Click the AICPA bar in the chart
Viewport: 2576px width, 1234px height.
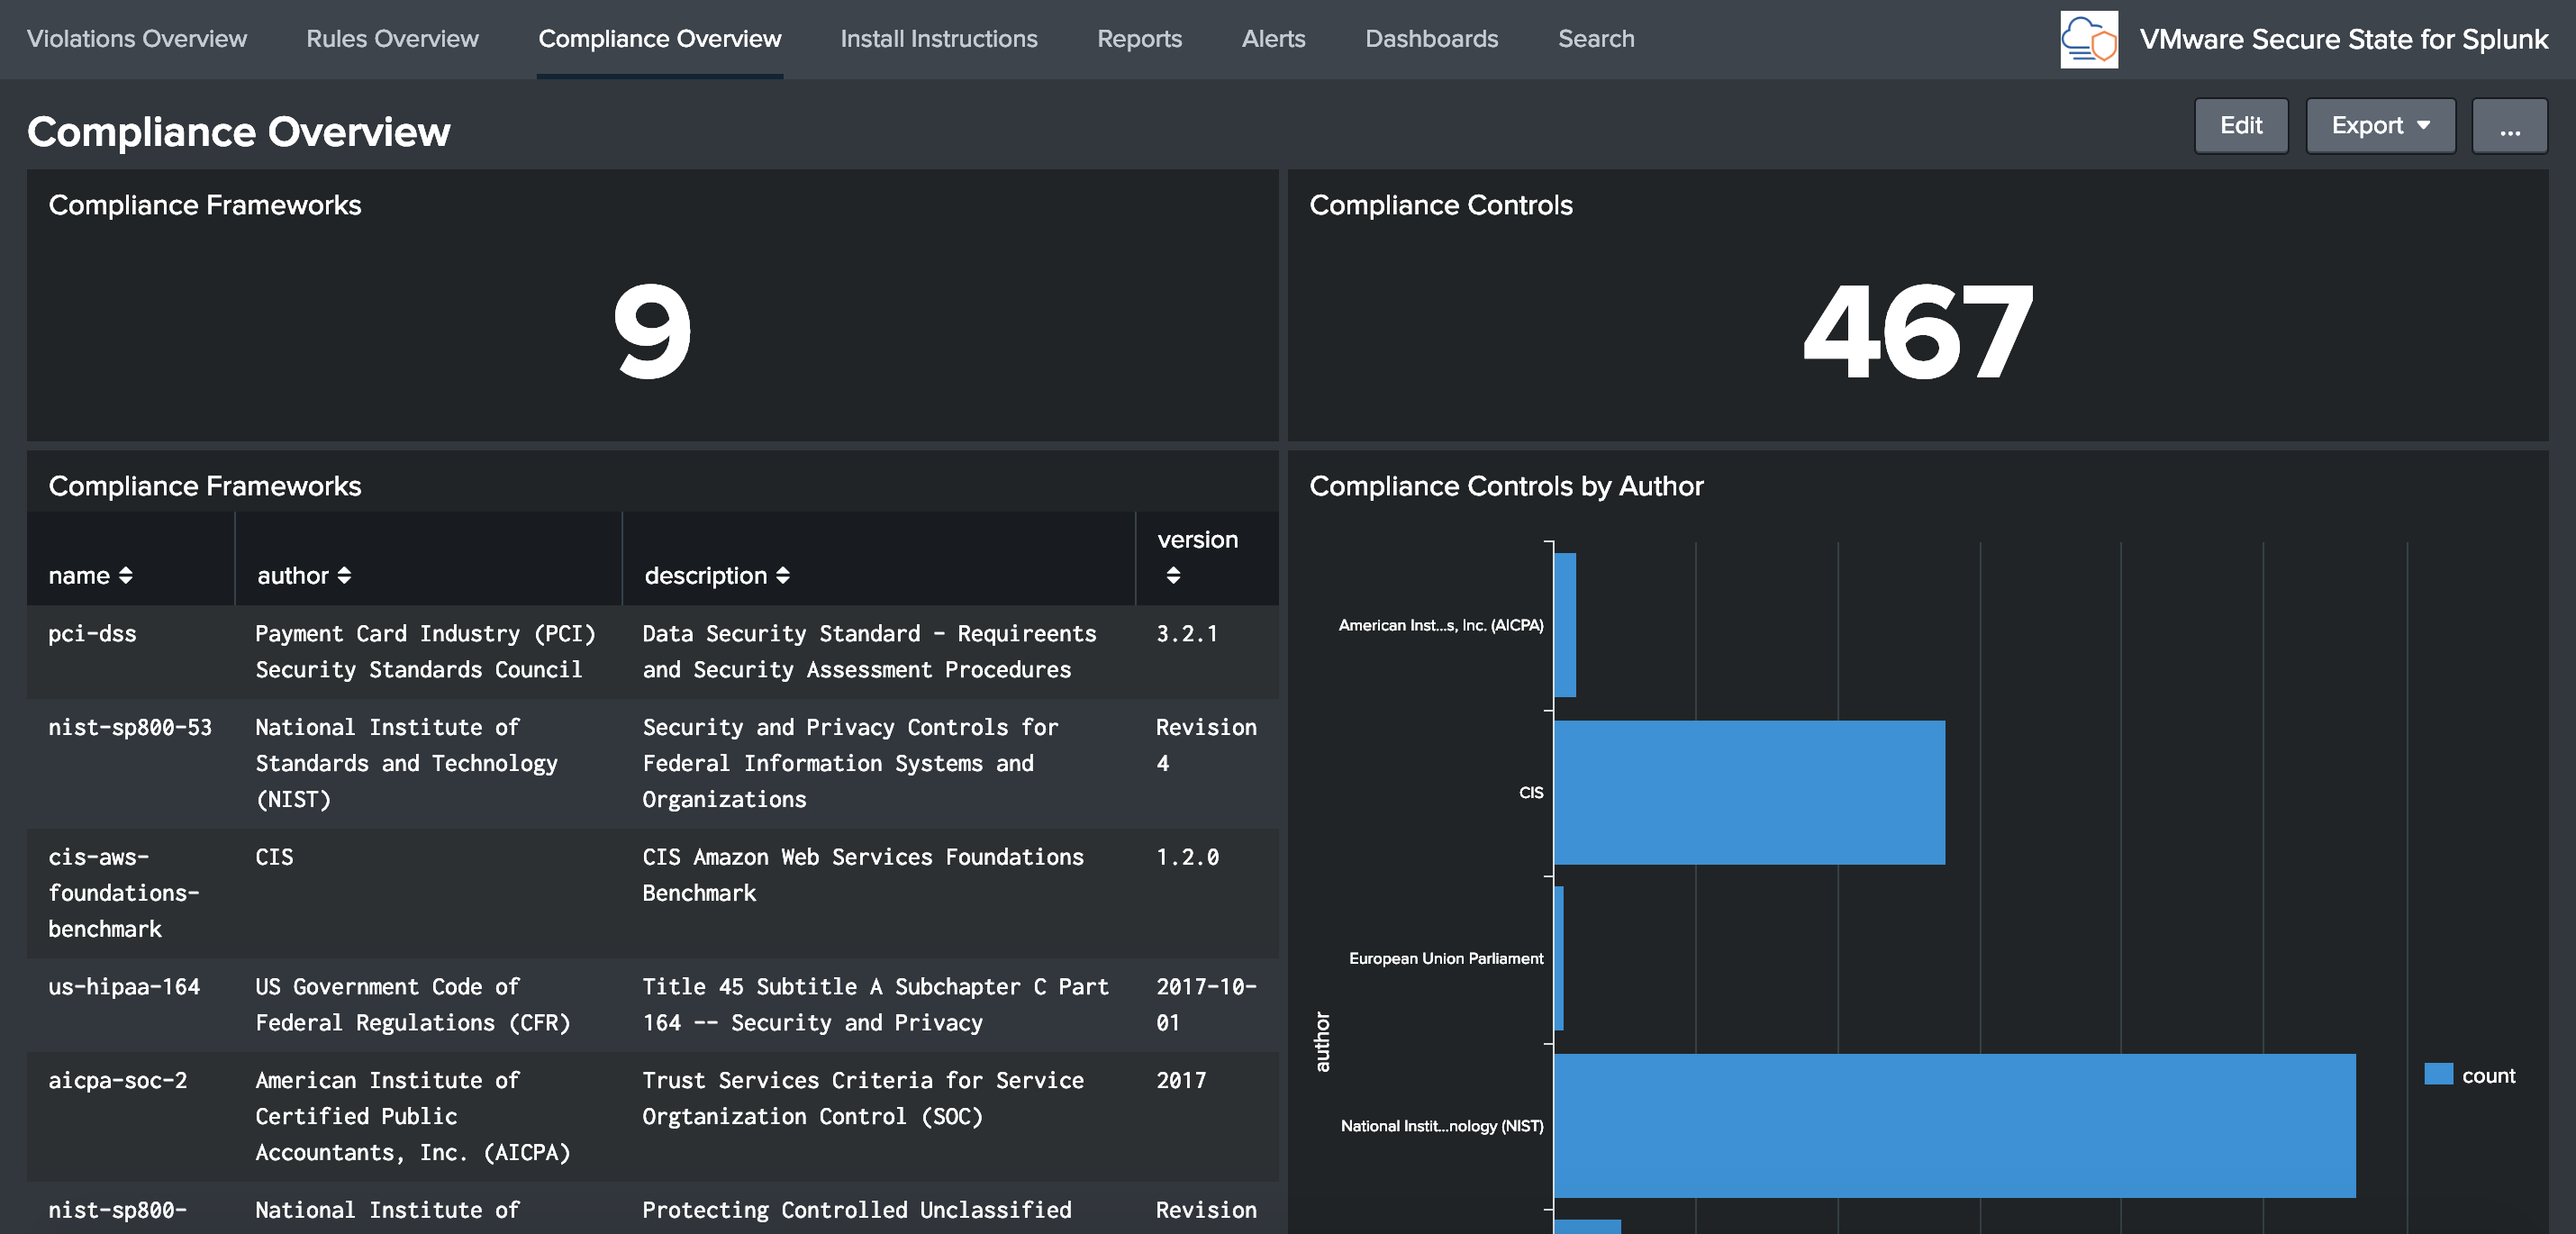point(1565,625)
